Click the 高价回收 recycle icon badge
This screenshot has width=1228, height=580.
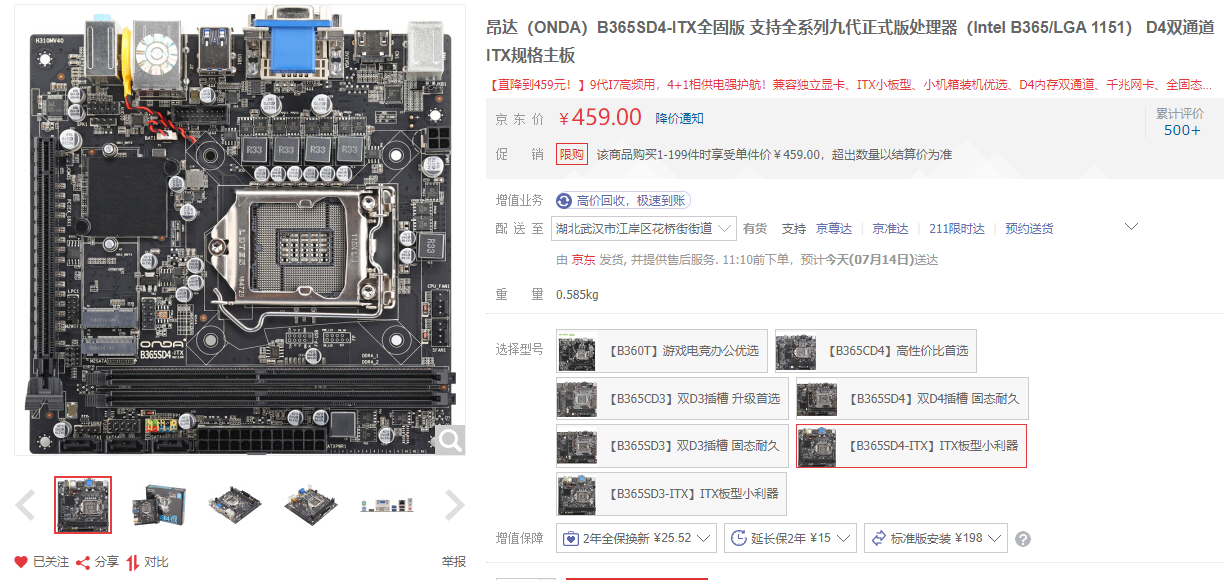[564, 201]
